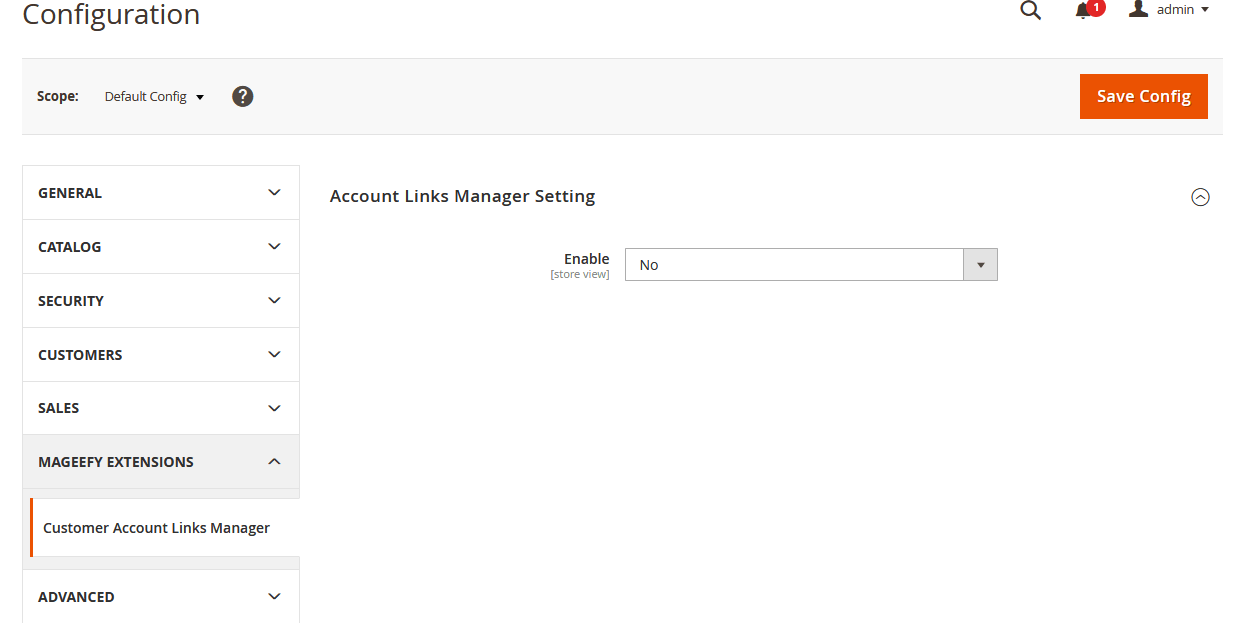Viewport: 1237px width, 623px height.
Task: Expand the SALES configuration section
Action: tap(160, 408)
